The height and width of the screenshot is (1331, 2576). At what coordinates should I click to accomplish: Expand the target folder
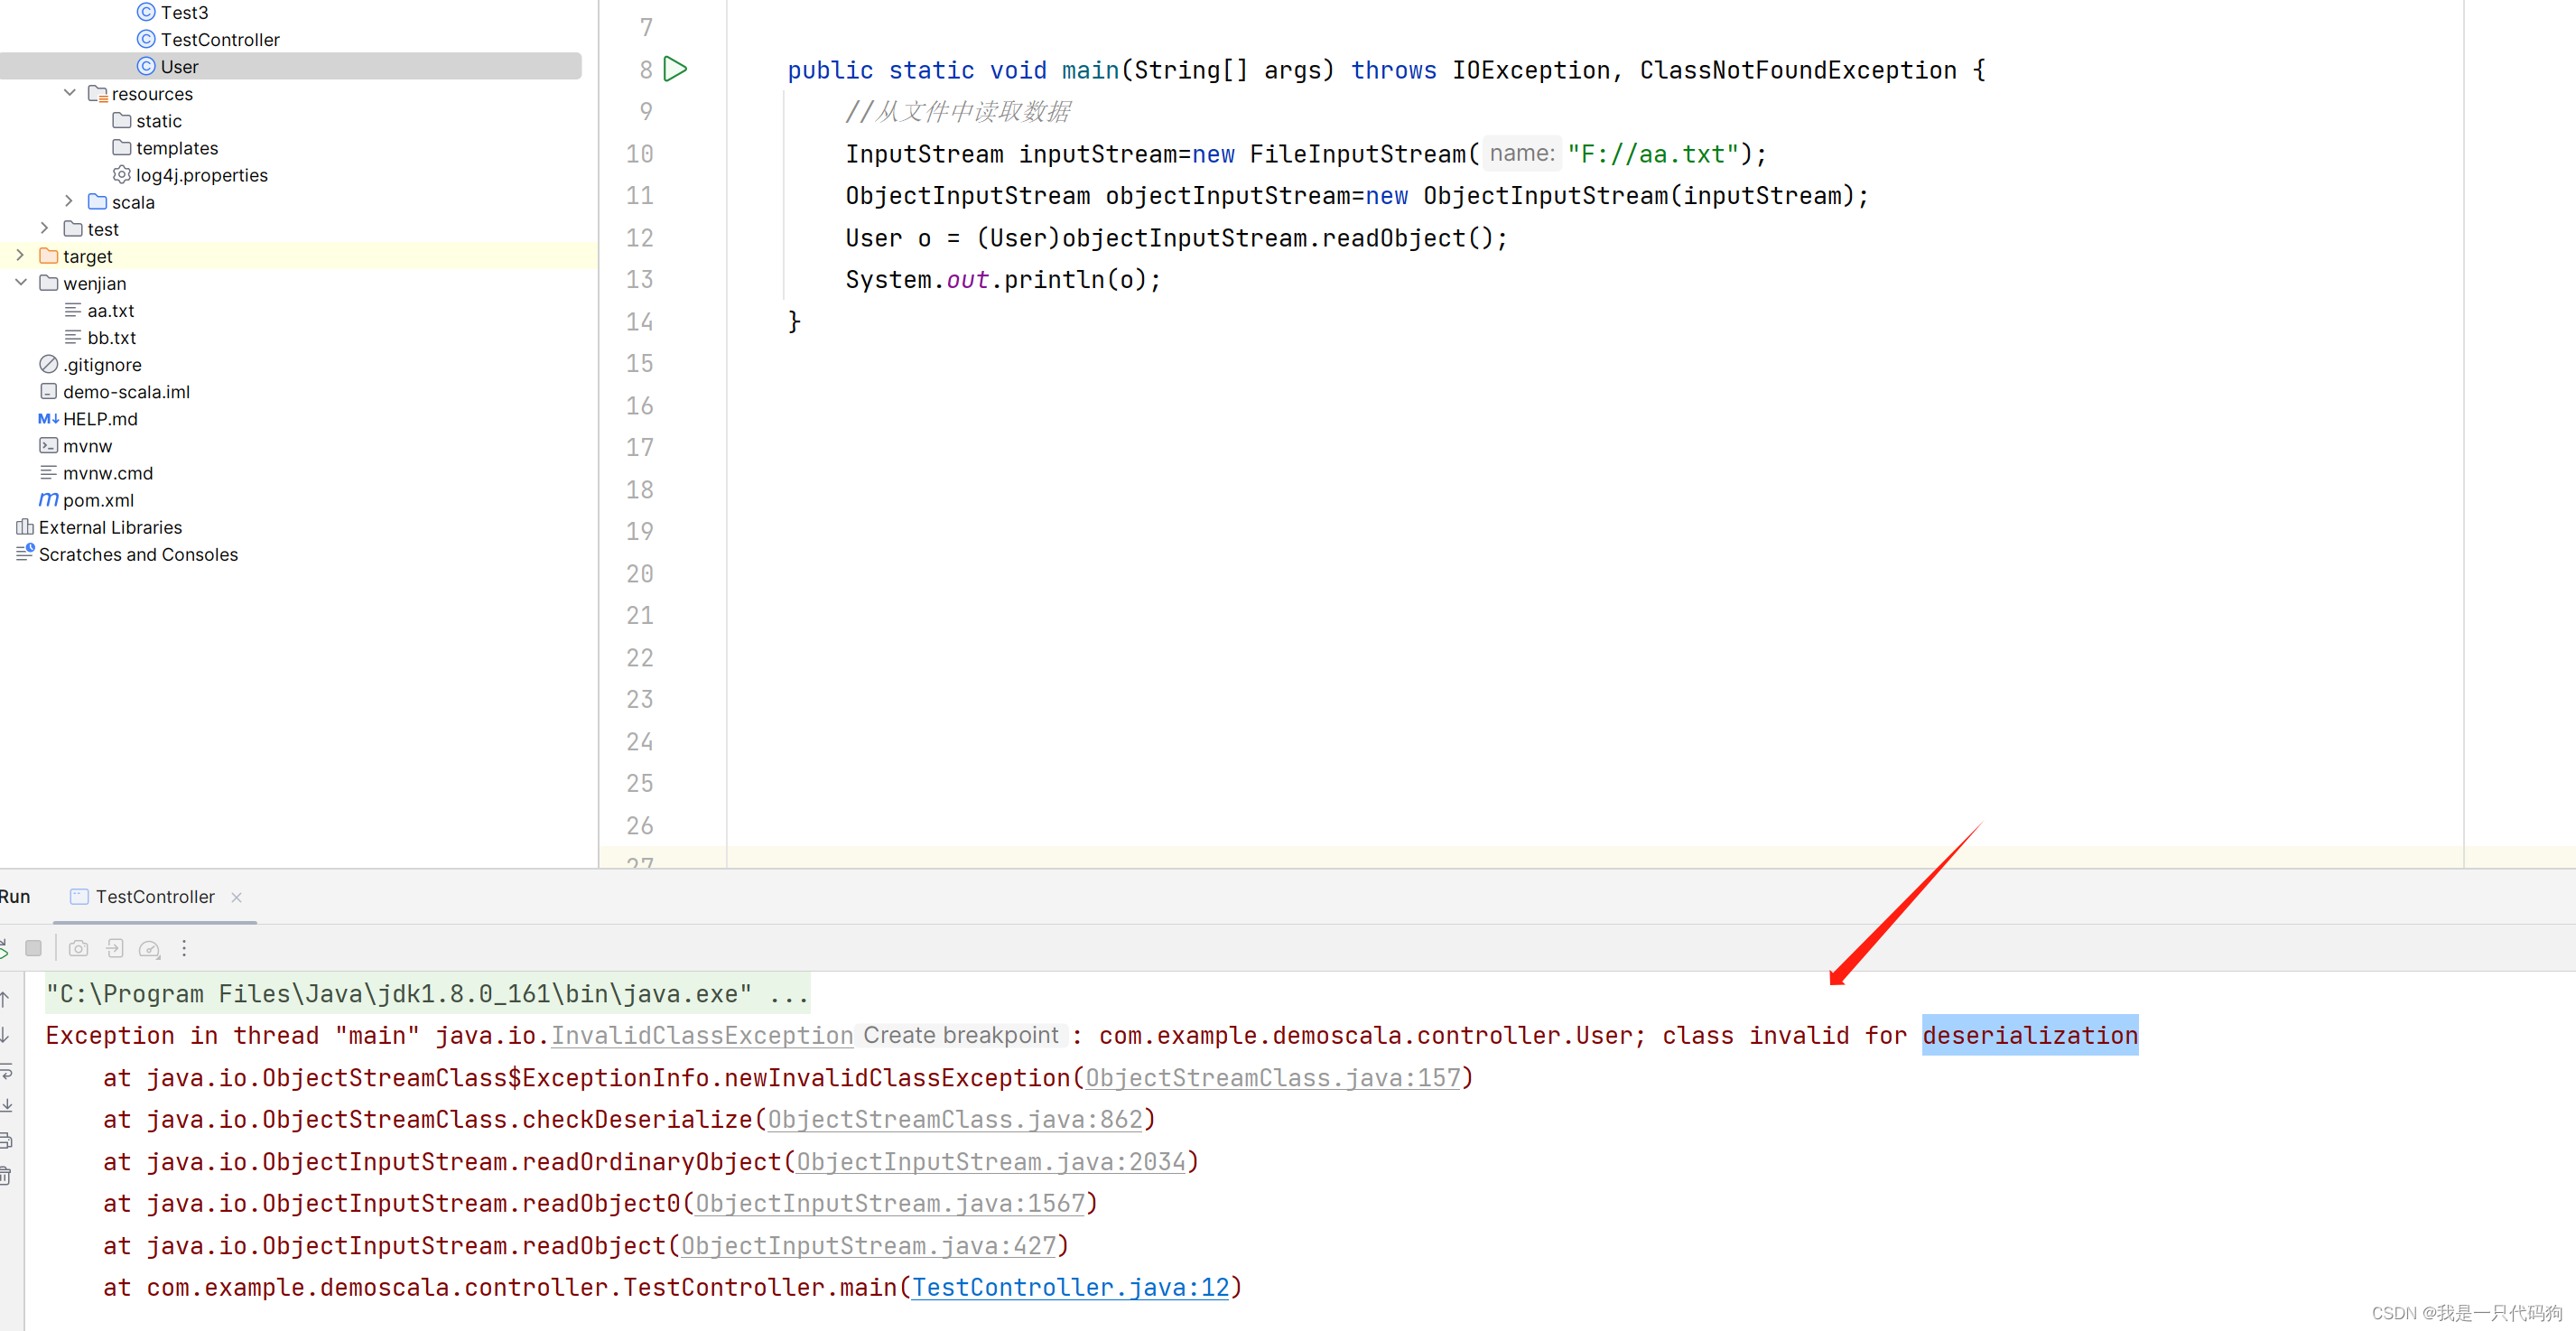21,256
